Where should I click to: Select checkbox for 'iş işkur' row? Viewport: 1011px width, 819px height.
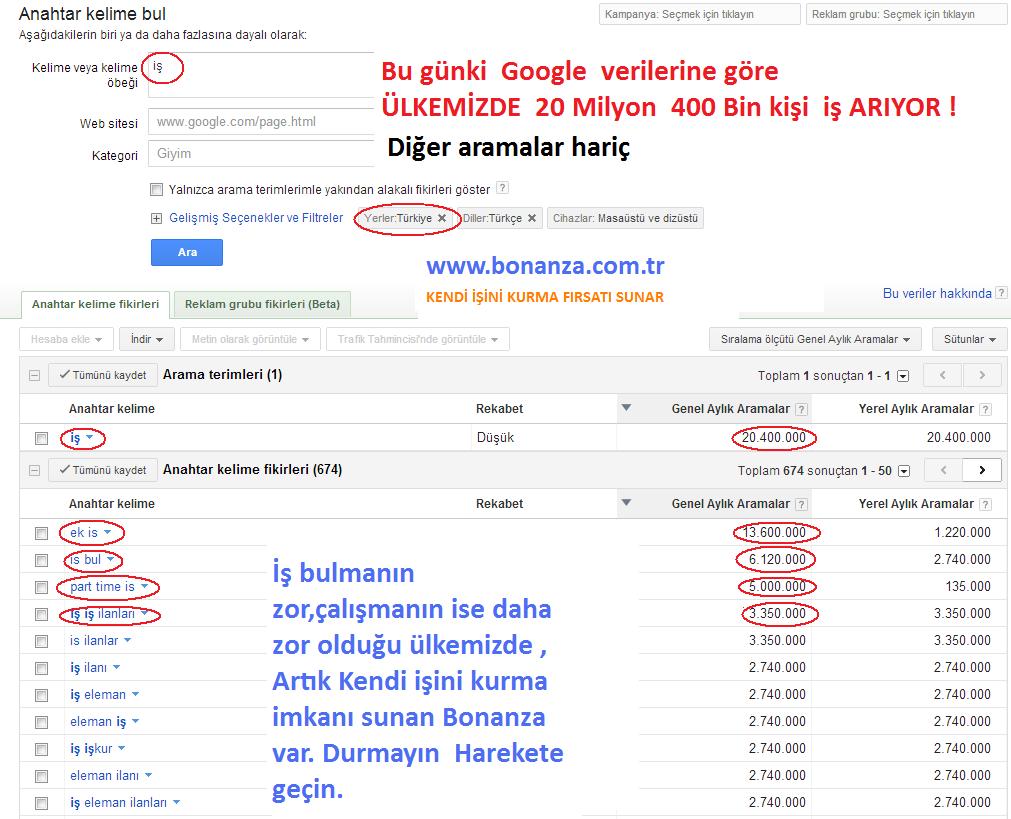coord(42,749)
